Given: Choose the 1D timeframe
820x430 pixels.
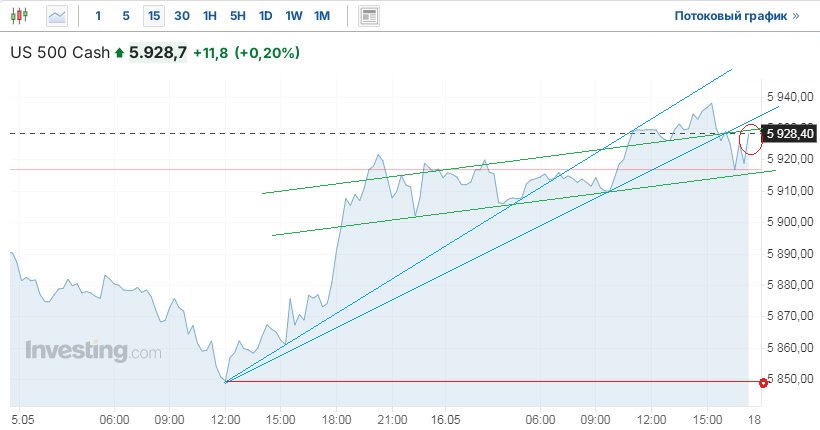Looking at the screenshot, I should click(265, 16).
